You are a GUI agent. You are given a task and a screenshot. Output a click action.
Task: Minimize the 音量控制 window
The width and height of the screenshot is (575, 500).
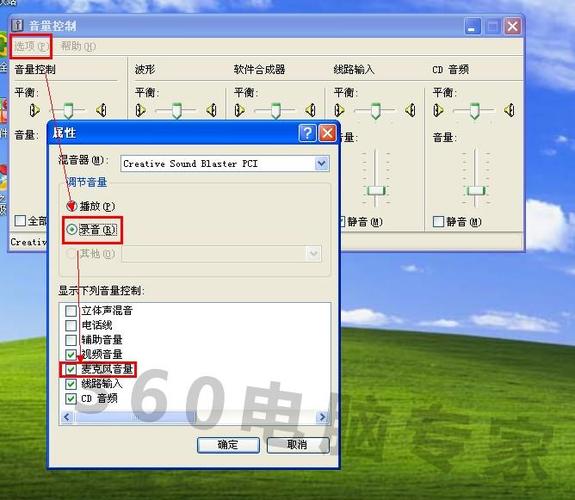(x=473, y=26)
